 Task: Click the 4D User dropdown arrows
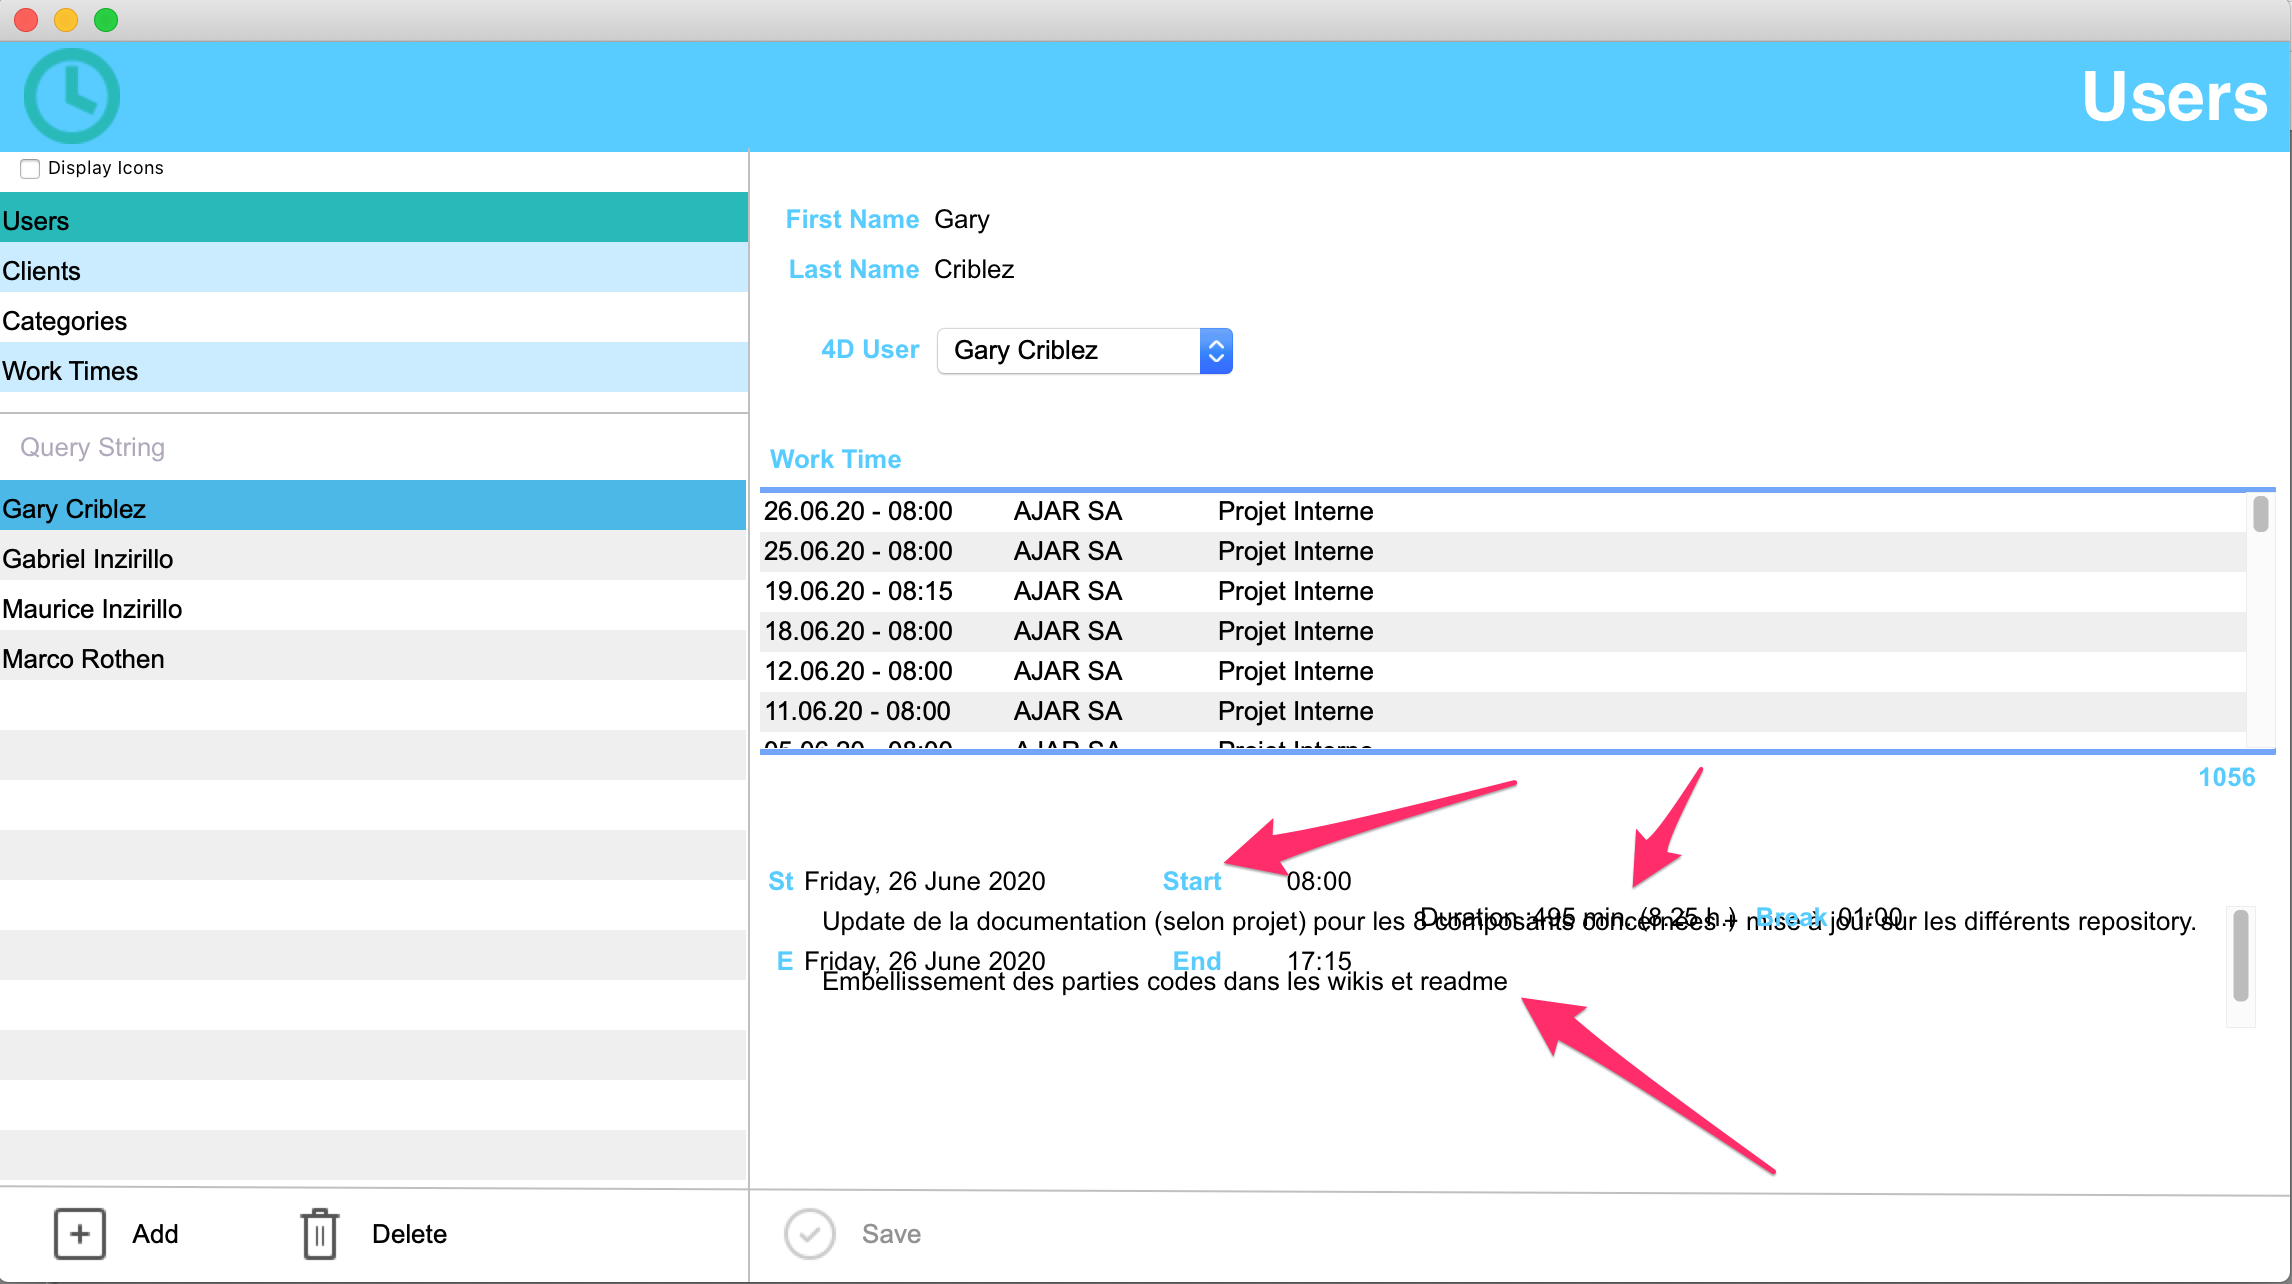pyautogui.click(x=1216, y=350)
